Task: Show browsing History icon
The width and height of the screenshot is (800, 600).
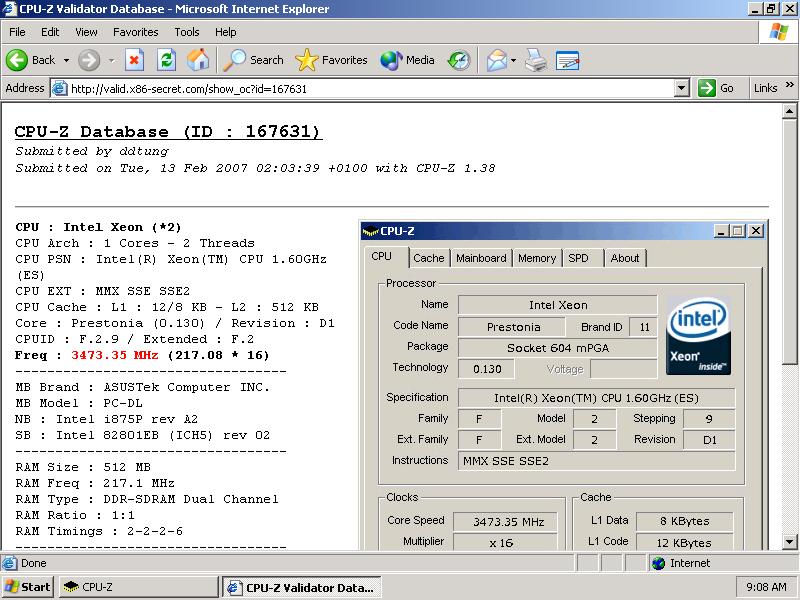Action: click(459, 60)
